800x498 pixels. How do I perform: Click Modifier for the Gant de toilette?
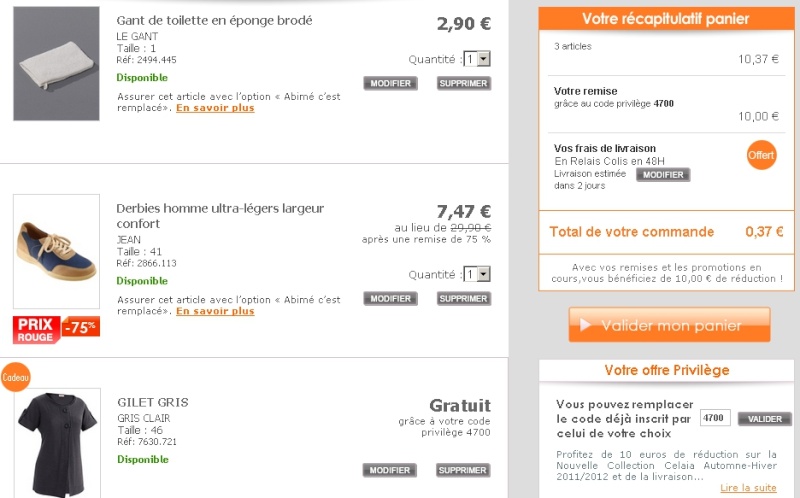click(390, 83)
